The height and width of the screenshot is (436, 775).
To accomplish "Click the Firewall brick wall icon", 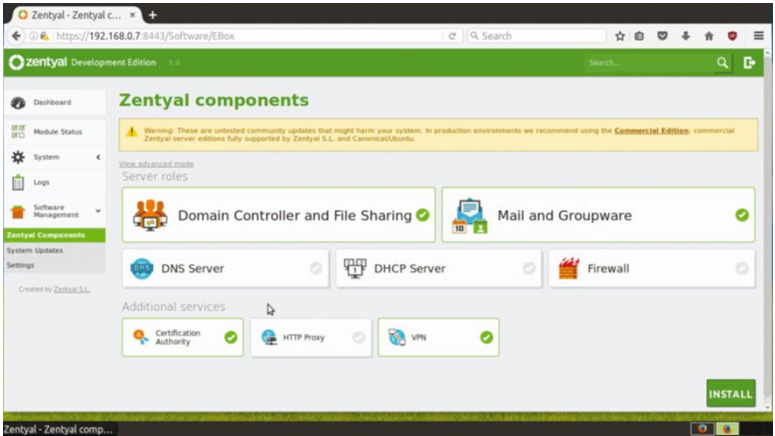I will [568, 268].
